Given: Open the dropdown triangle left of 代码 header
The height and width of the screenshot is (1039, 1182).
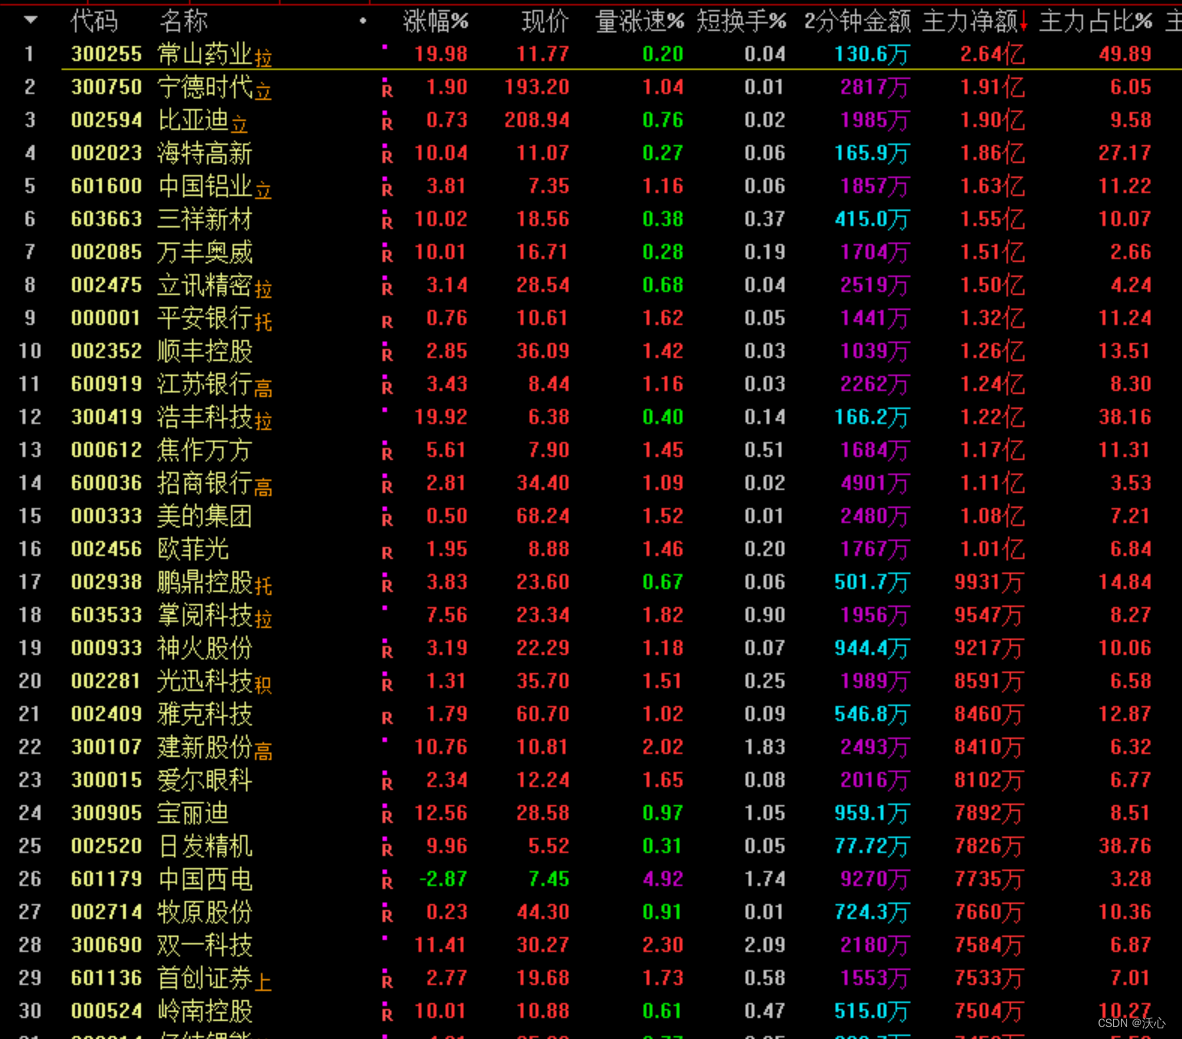Looking at the screenshot, I should [x=30, y=20].
